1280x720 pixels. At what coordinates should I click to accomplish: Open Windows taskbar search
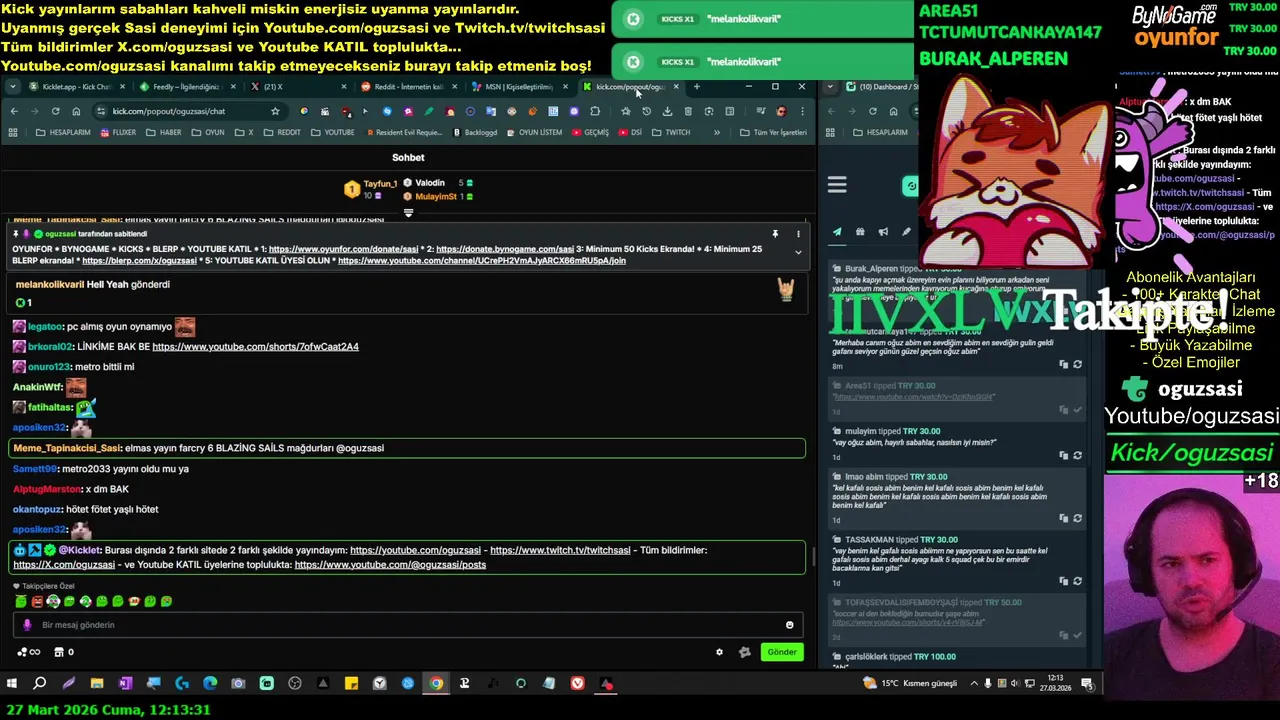40,684
